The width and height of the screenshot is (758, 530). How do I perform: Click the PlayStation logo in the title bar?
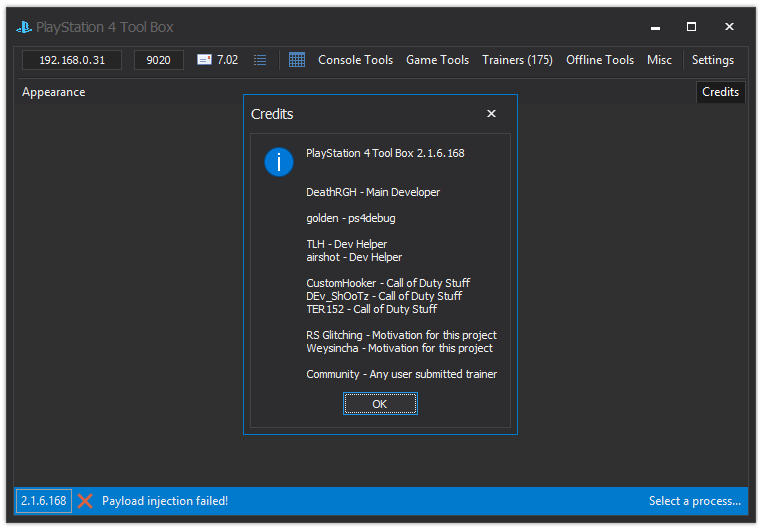click(24, 27)
